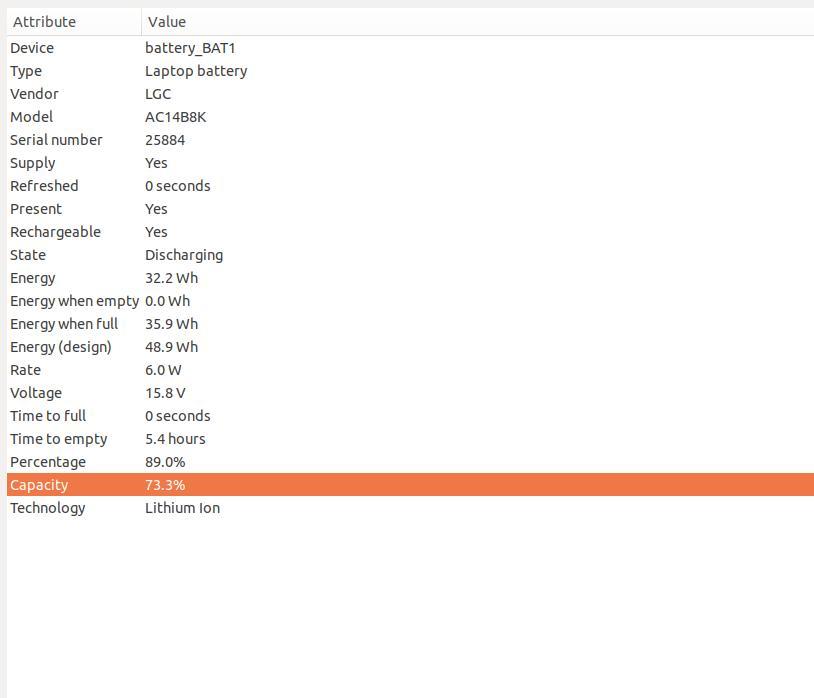This screenshot has height=698, width=814.
Task: Select the AC14B8K model value
Action: pyautogui.click(x=175, y=117)
